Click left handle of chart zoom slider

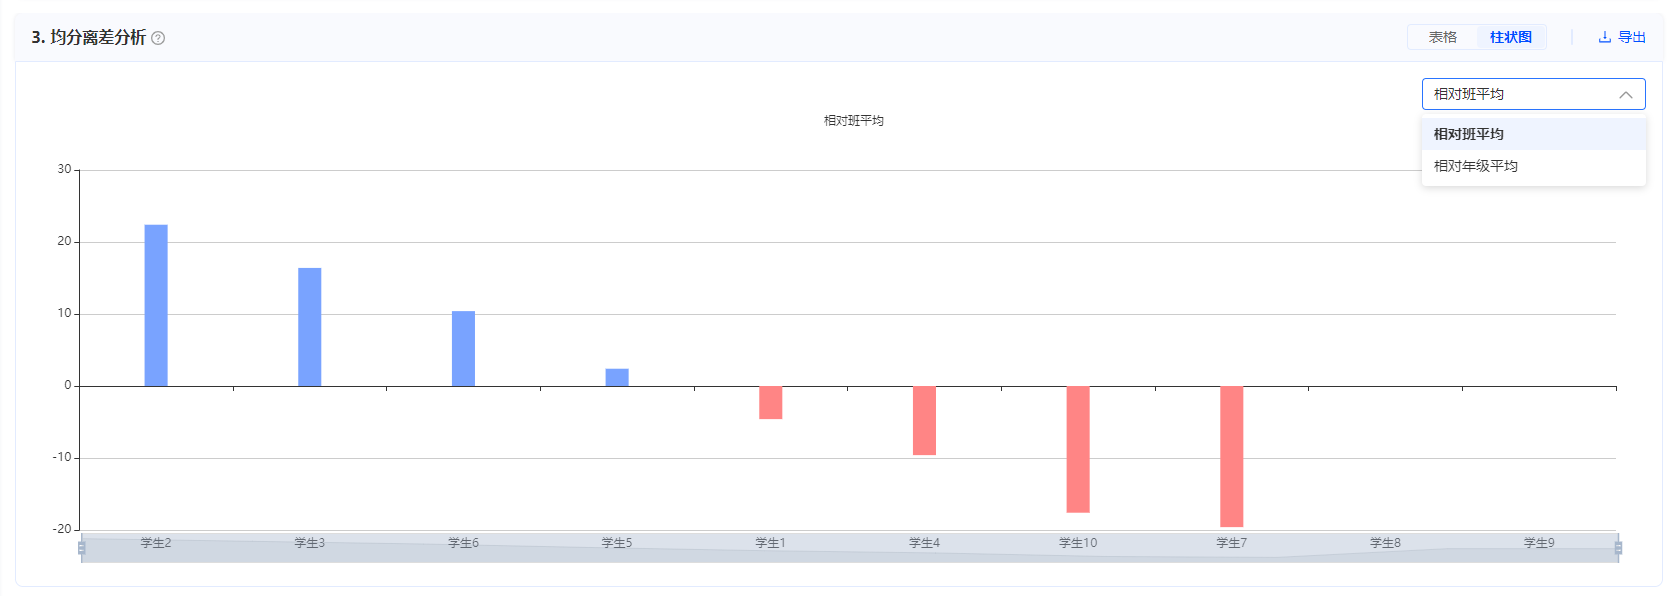point(82,547)
